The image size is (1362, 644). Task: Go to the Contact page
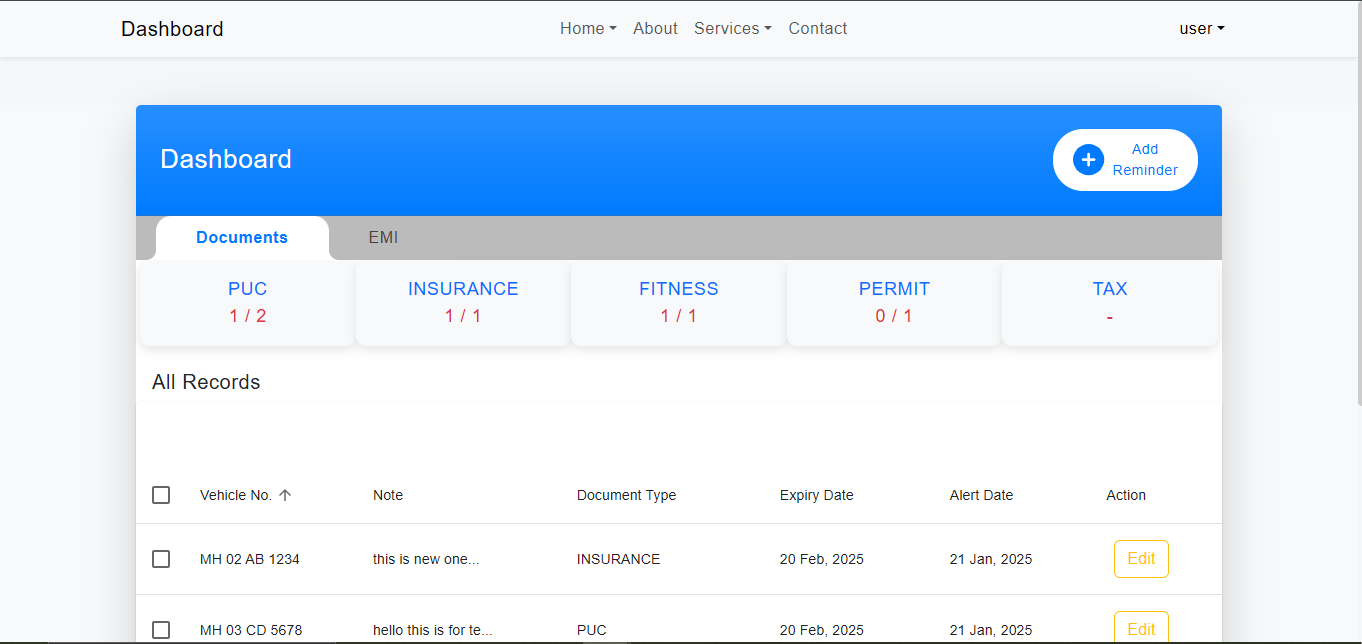pyautogui.click(x=817, y=29)
